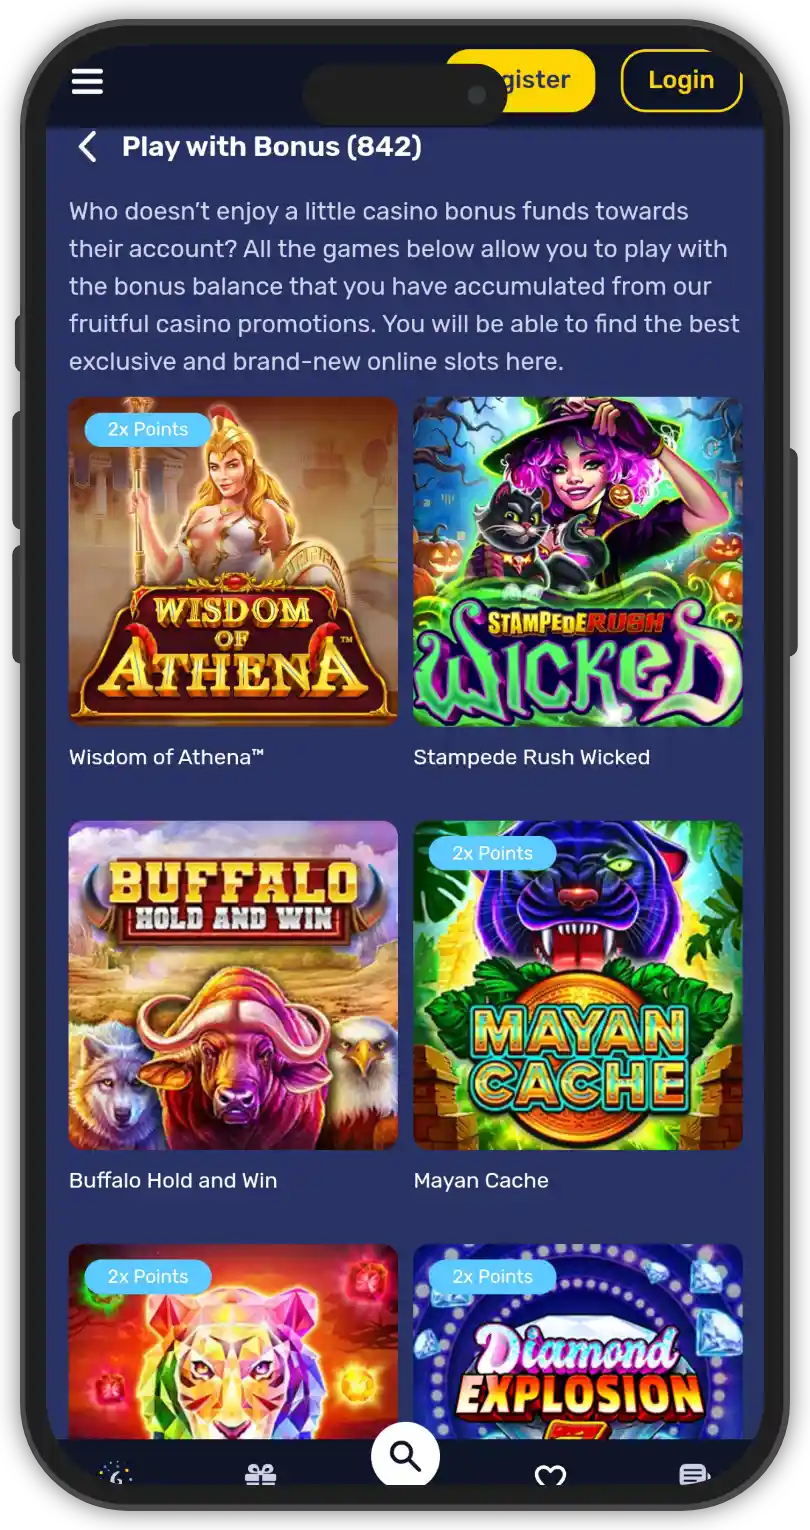
Task: Go back using the left chevron arrow
Action: [x=88, y=147]
